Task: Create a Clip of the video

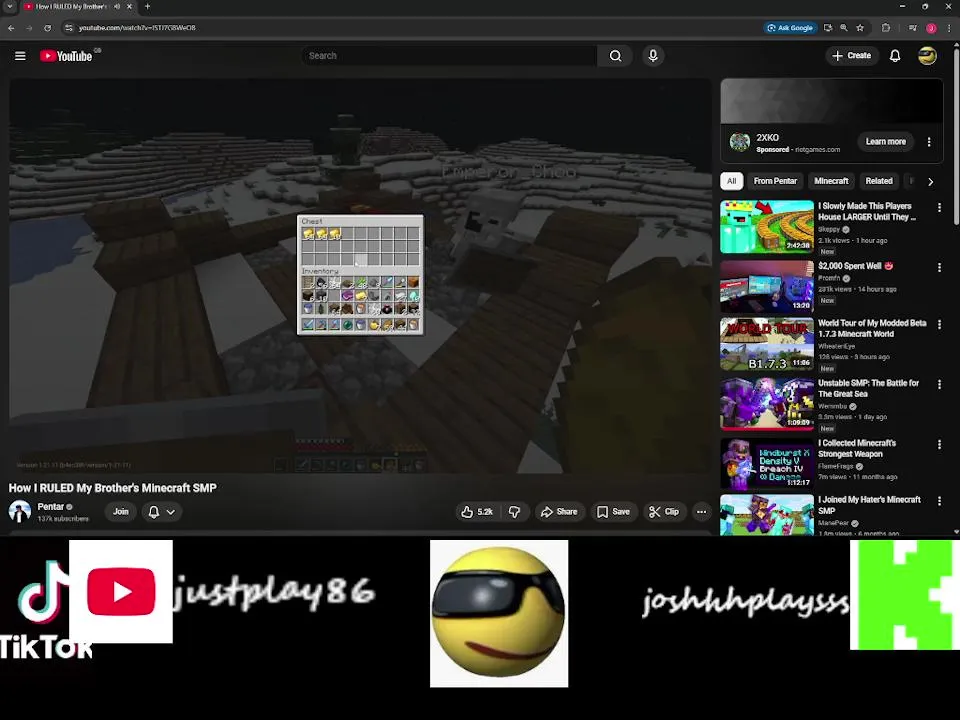Action: (x=664, y=511)
